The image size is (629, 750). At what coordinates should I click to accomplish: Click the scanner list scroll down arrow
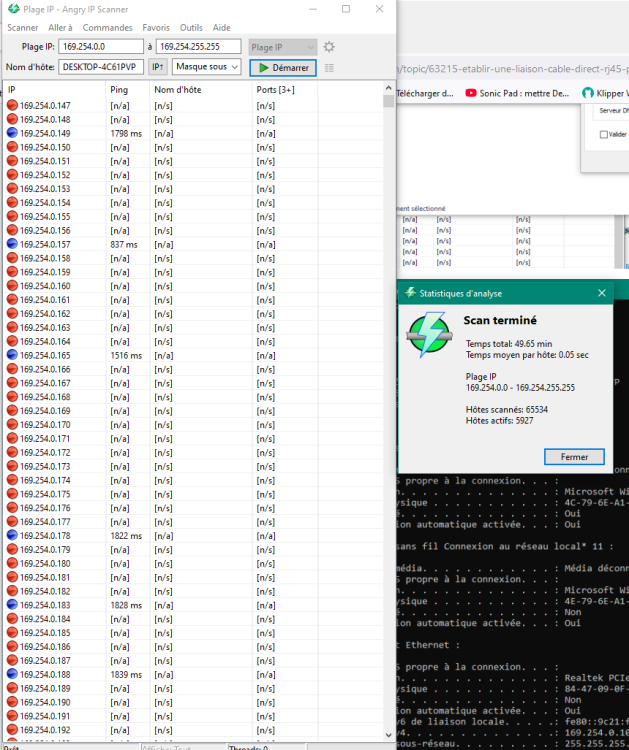point(388,735)
